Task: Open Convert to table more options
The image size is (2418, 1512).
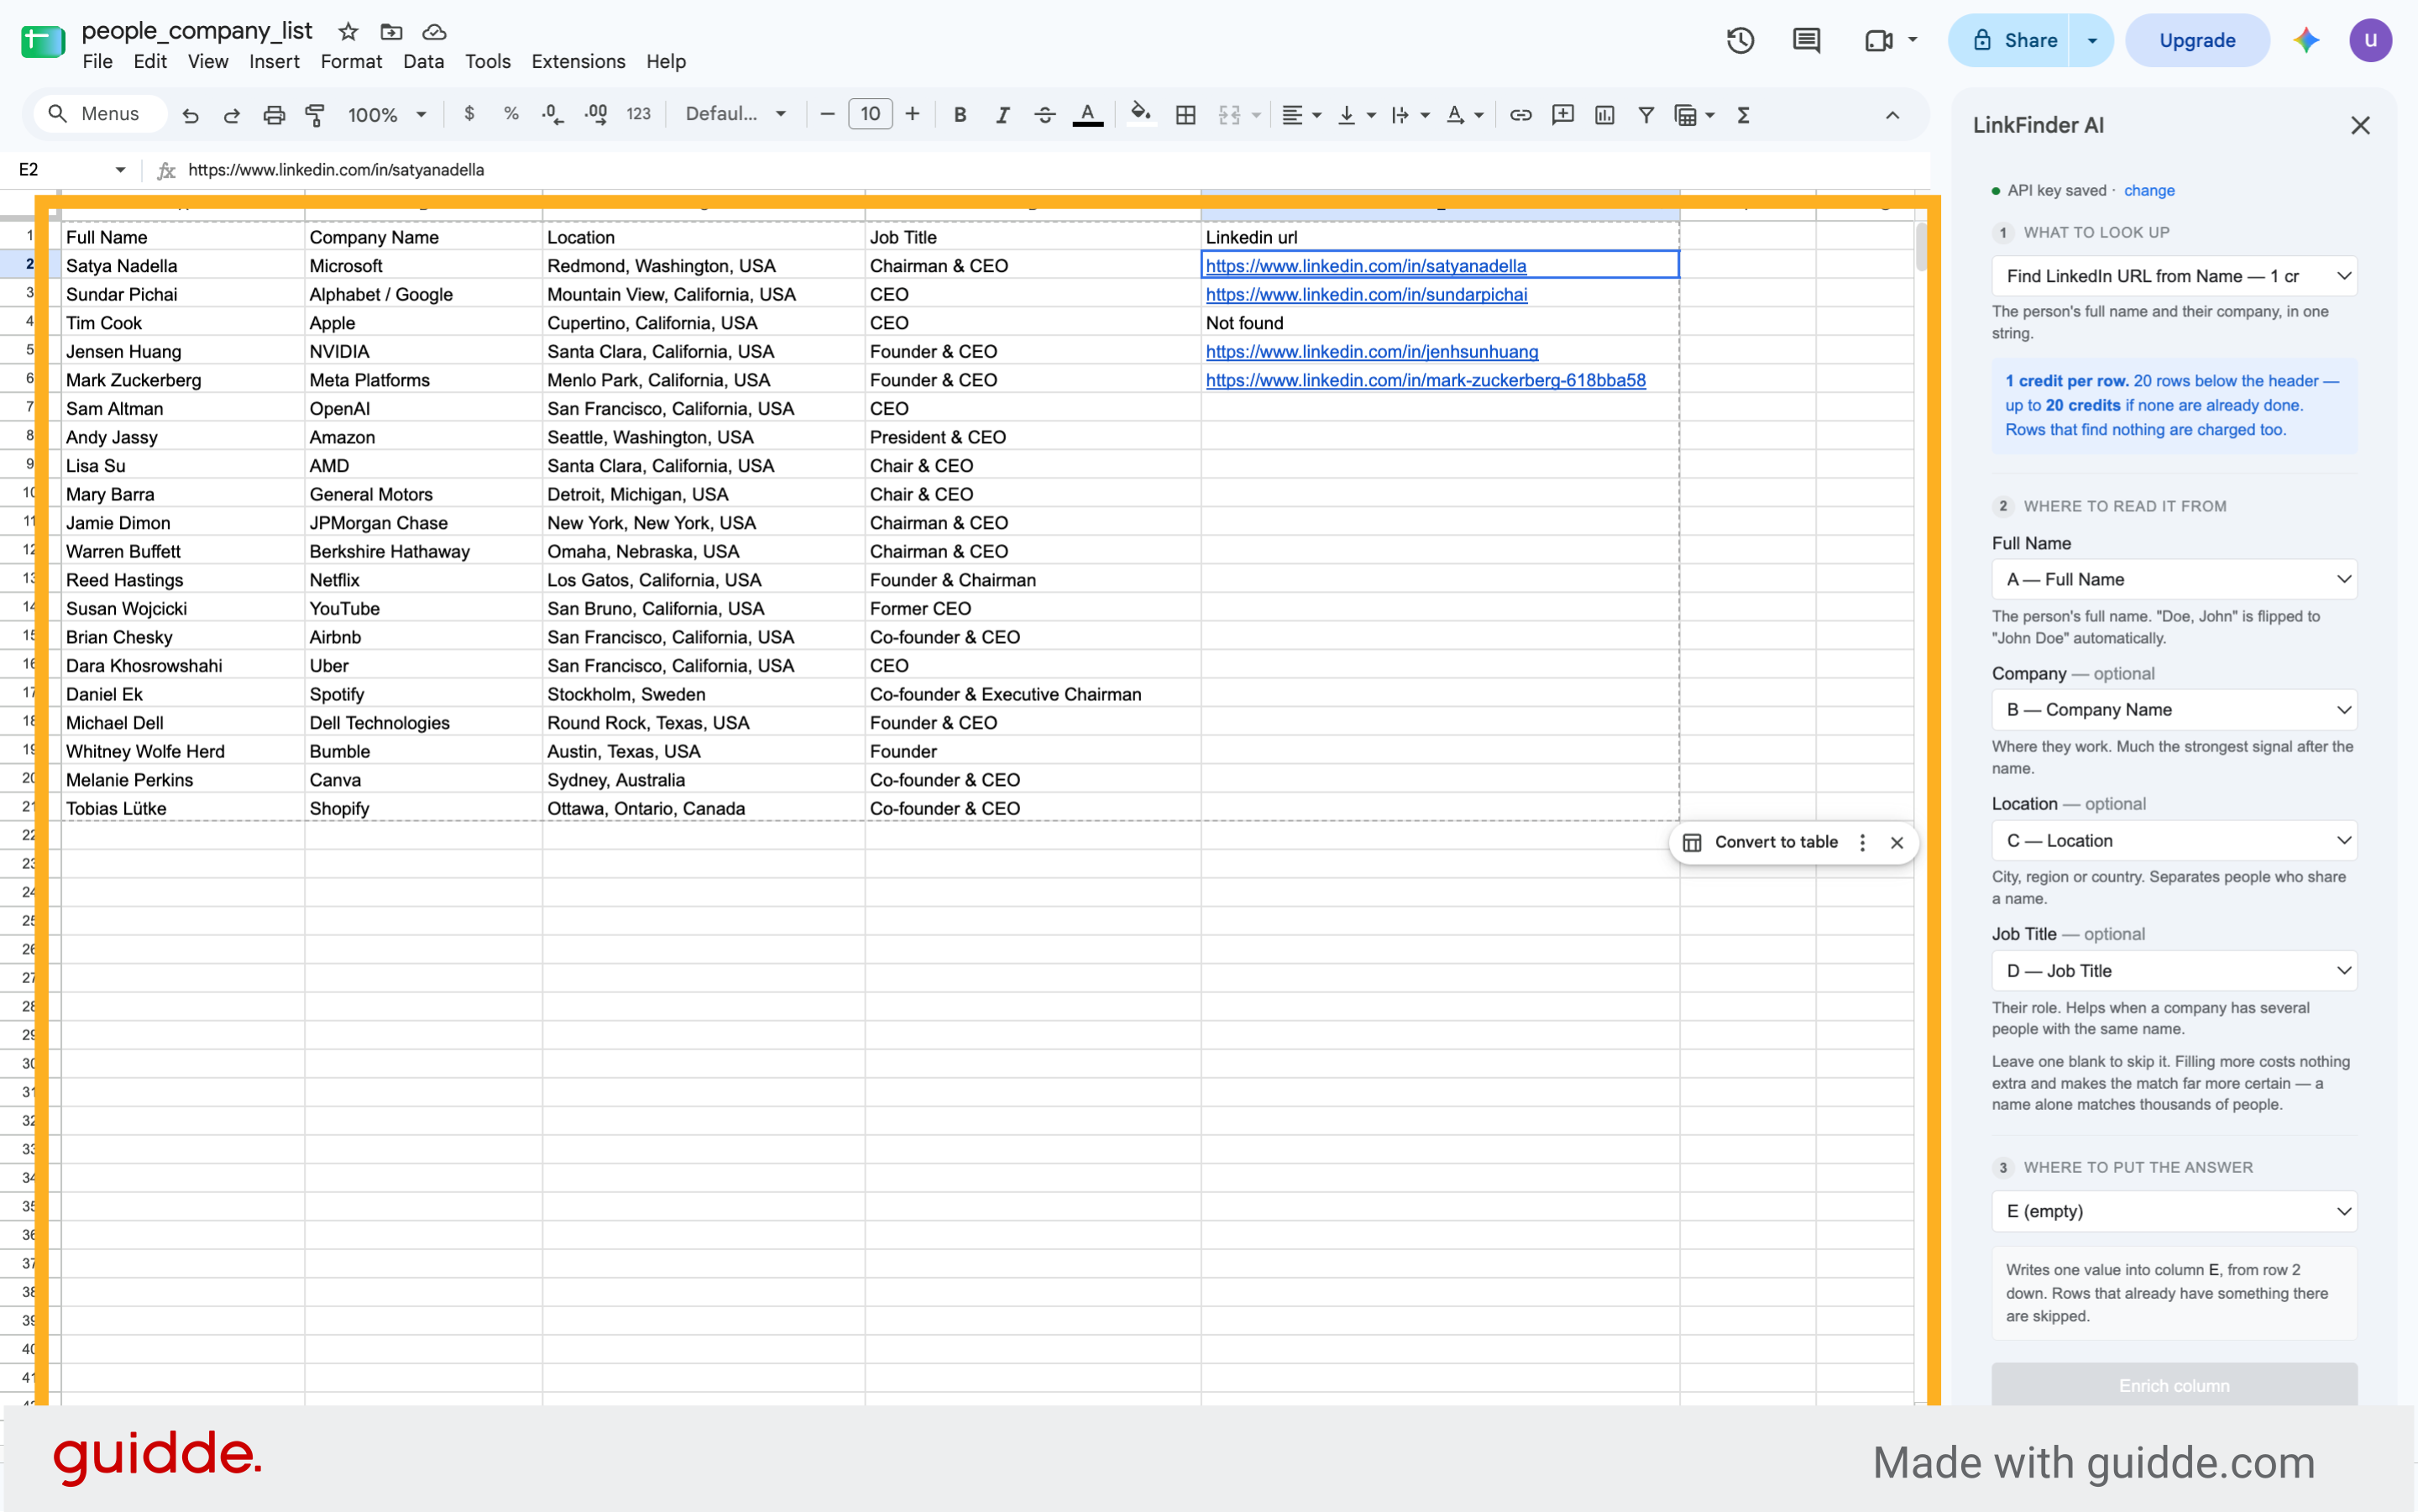Action: click(x=1862, y=842)
